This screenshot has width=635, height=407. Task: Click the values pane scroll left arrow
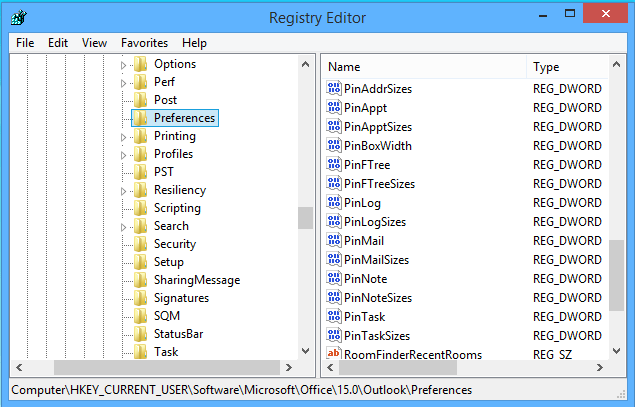point(330,368)
